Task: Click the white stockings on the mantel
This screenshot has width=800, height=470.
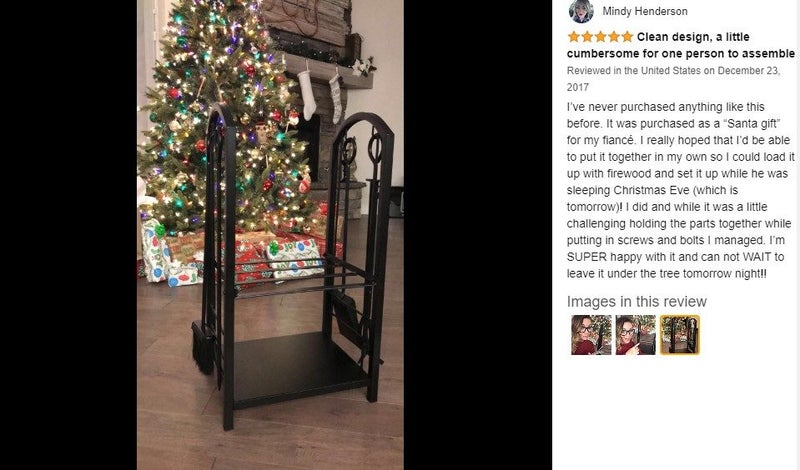Action: [319, 95]
